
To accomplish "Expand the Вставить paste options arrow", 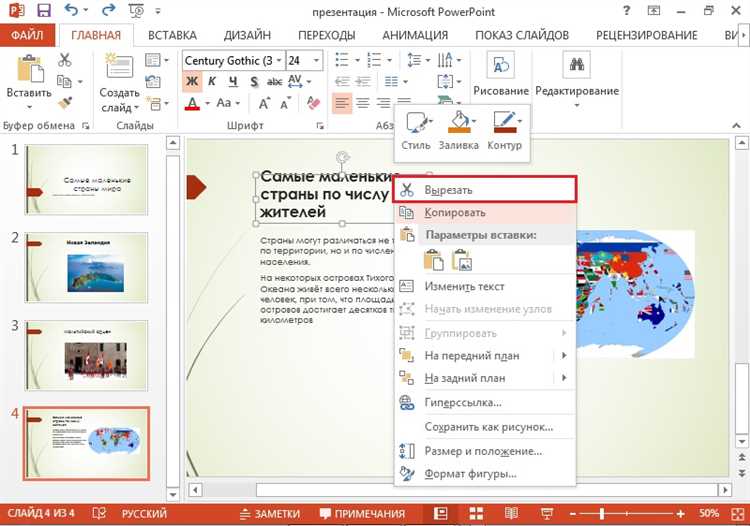I will click(x=29, y=107).
